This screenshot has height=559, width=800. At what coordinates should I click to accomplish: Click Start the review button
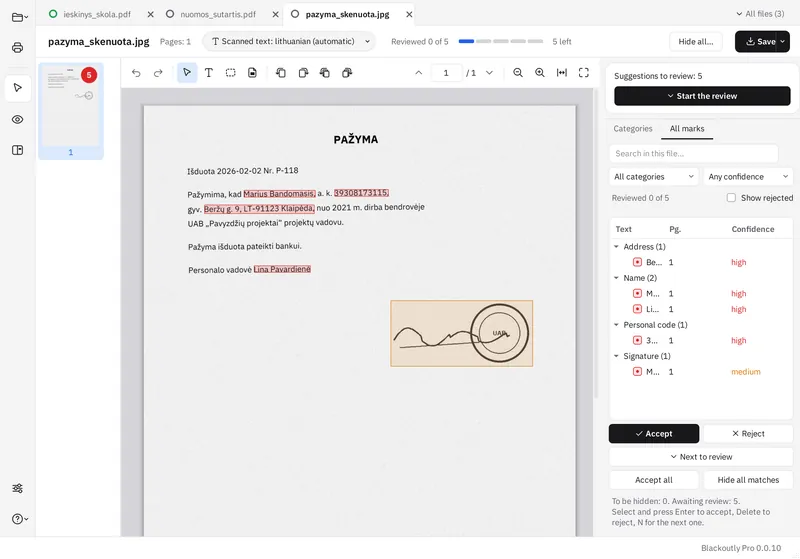702,96
